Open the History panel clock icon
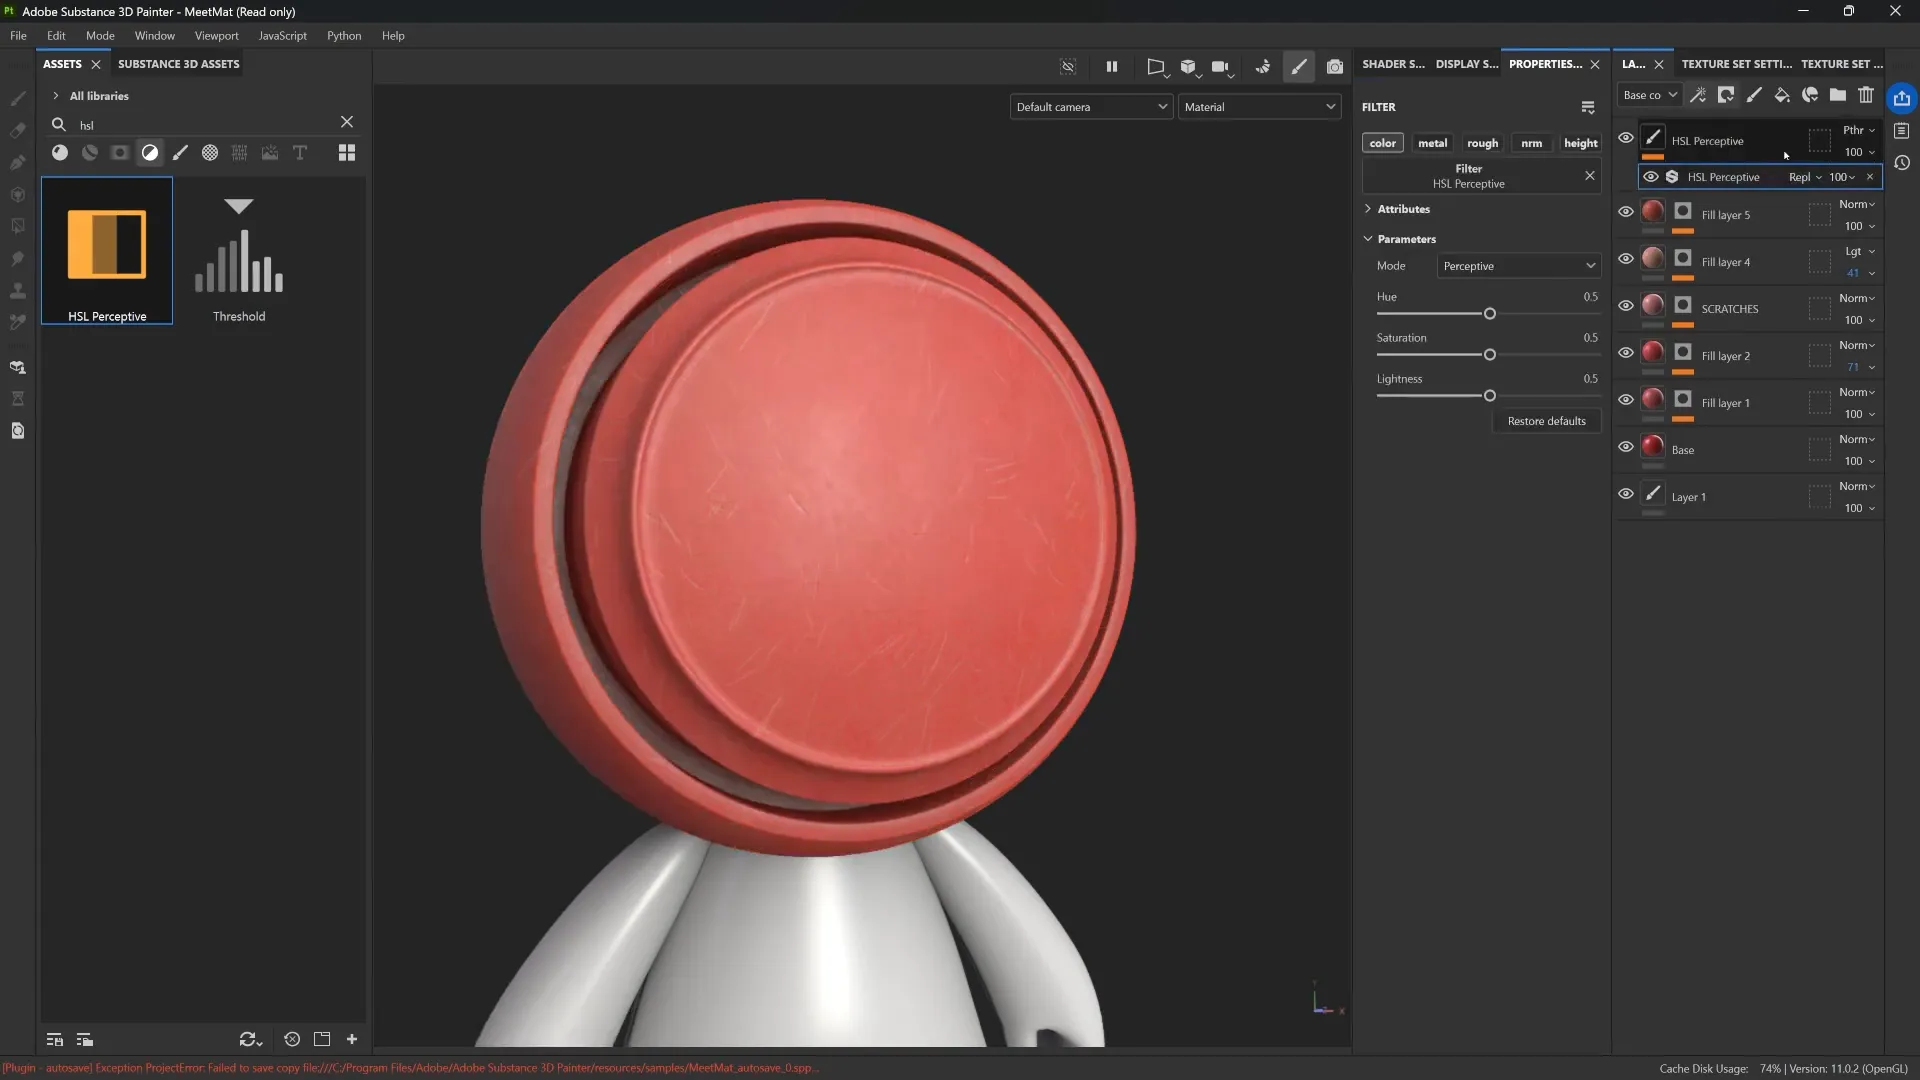The width and height of the screenshot is (1920, 1080). [1902, 163]
